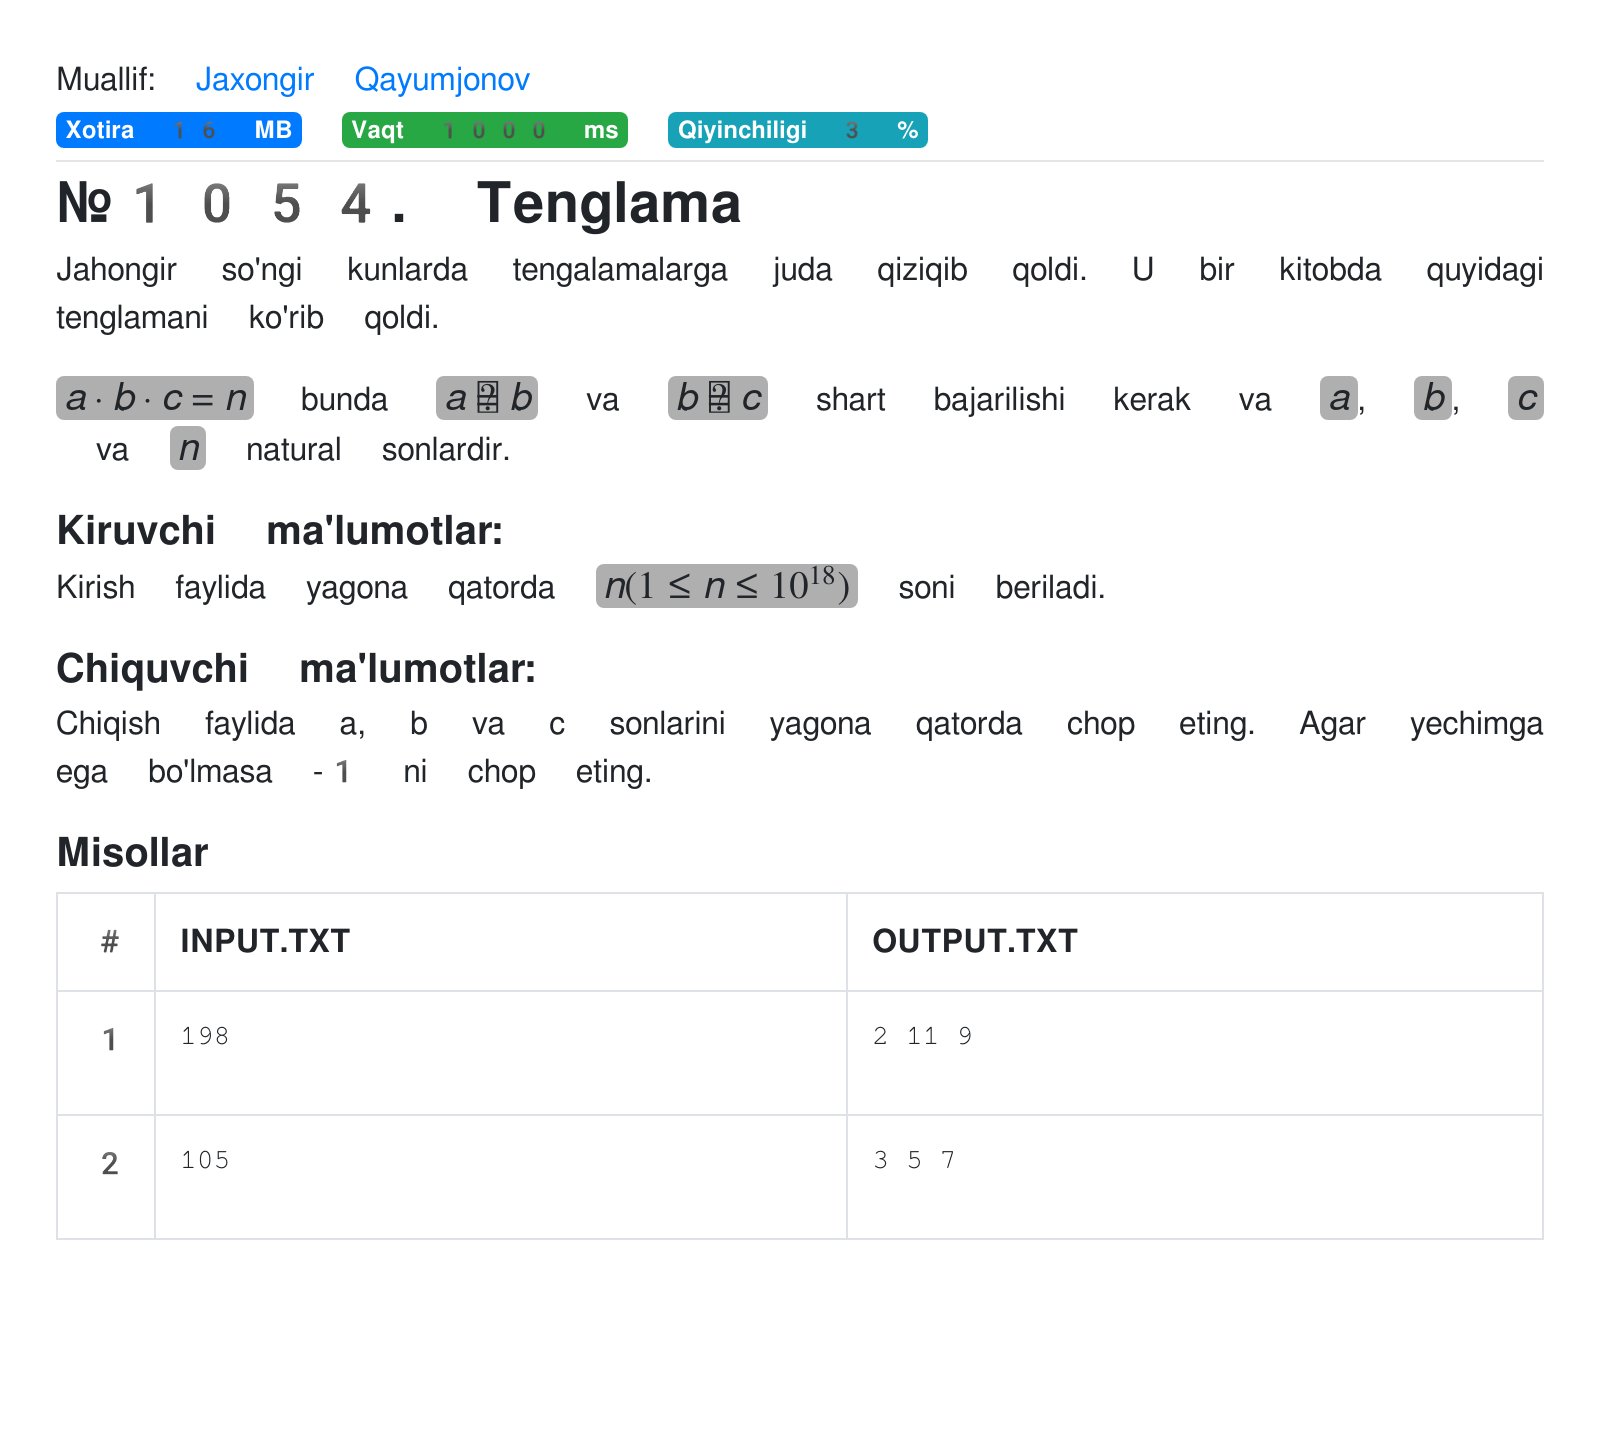This screenshot has height=1448, width=1600.
Task: Click the formula relating b and c
Action: coord(717,398)
